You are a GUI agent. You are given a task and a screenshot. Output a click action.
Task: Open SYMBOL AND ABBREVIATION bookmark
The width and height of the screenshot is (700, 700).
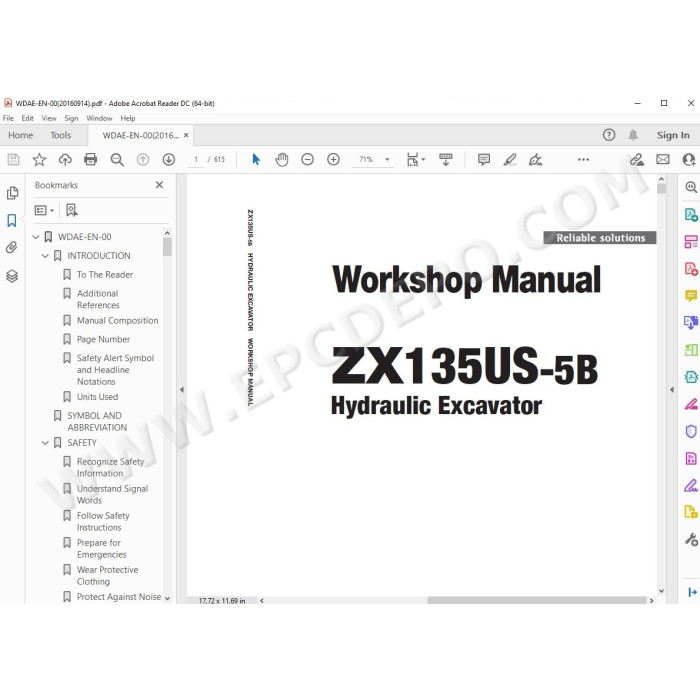(97, 421)
